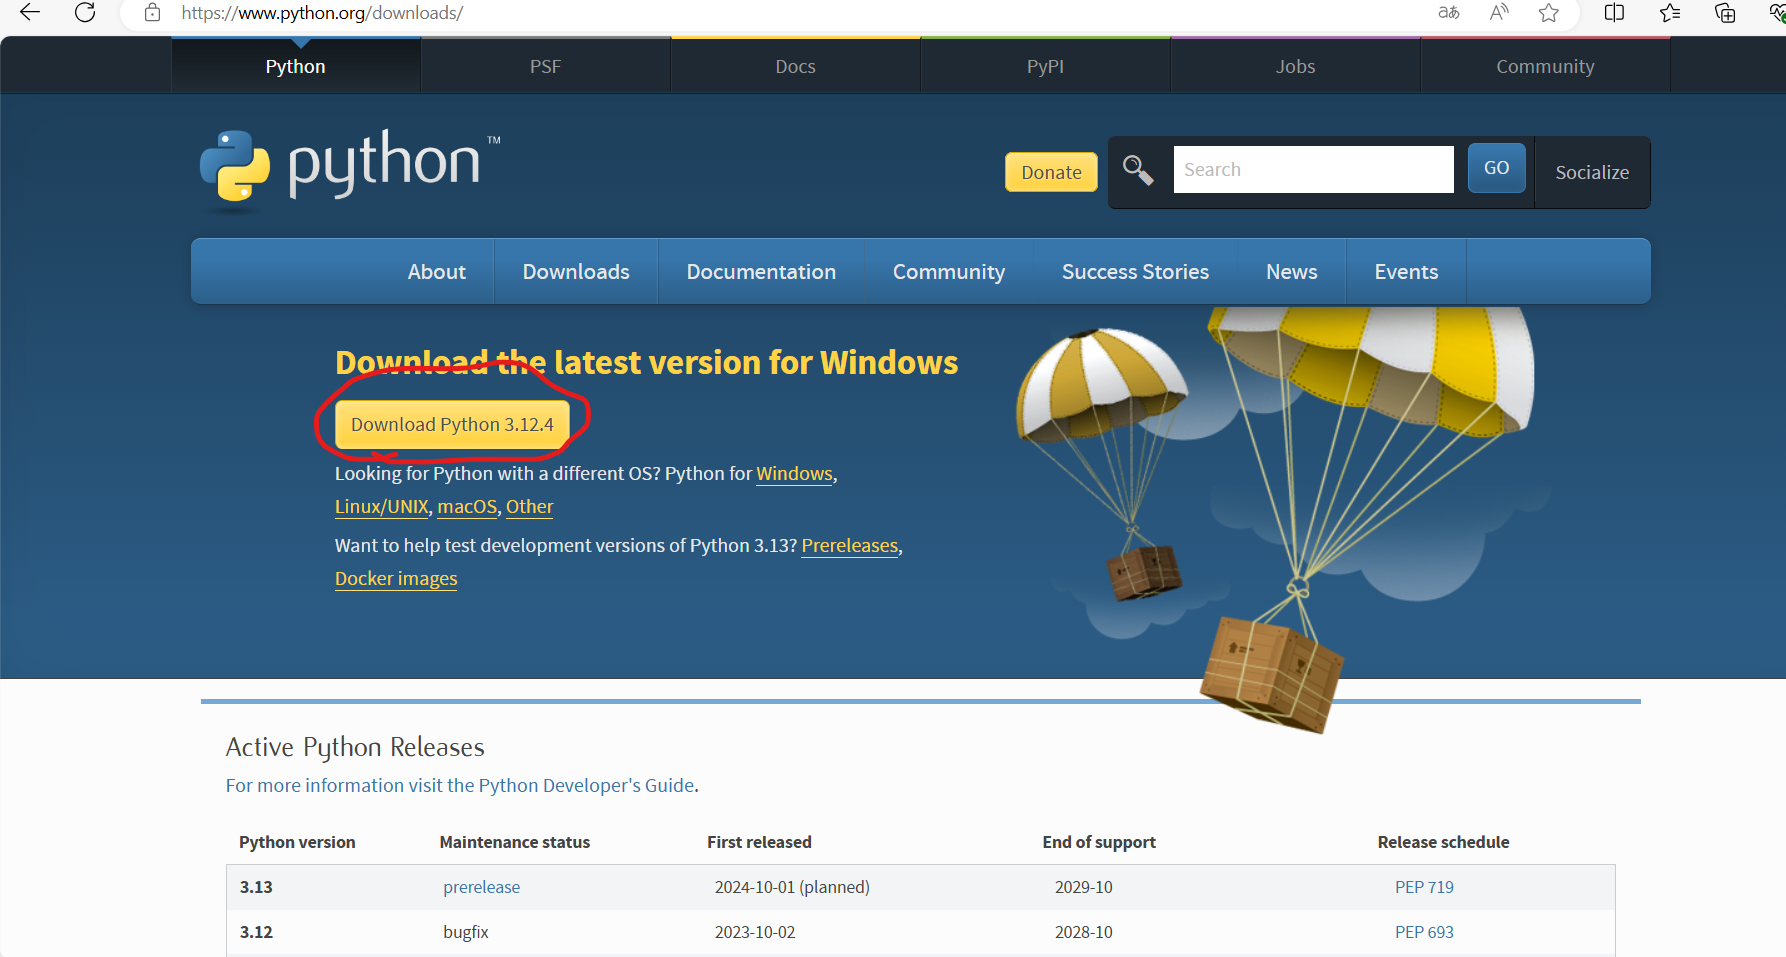
Task: Open split screen icon
Action: (x=1614, y=12)
